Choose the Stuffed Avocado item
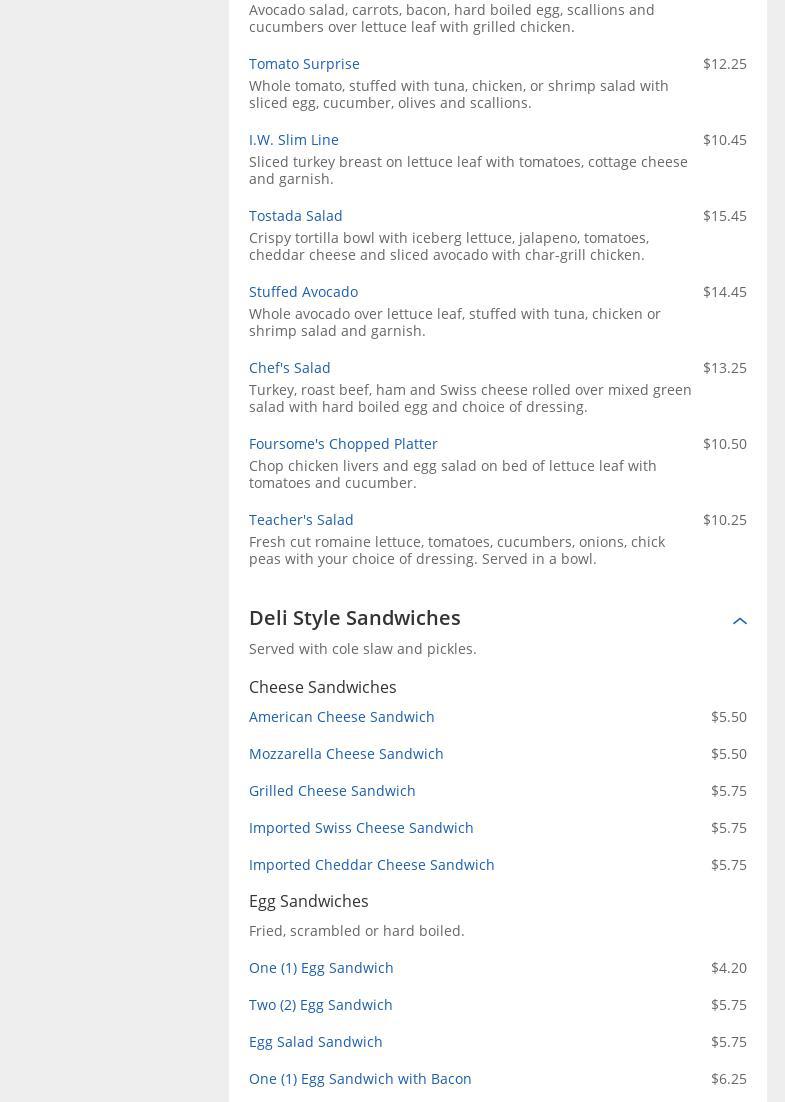 [x=303, y=292]
